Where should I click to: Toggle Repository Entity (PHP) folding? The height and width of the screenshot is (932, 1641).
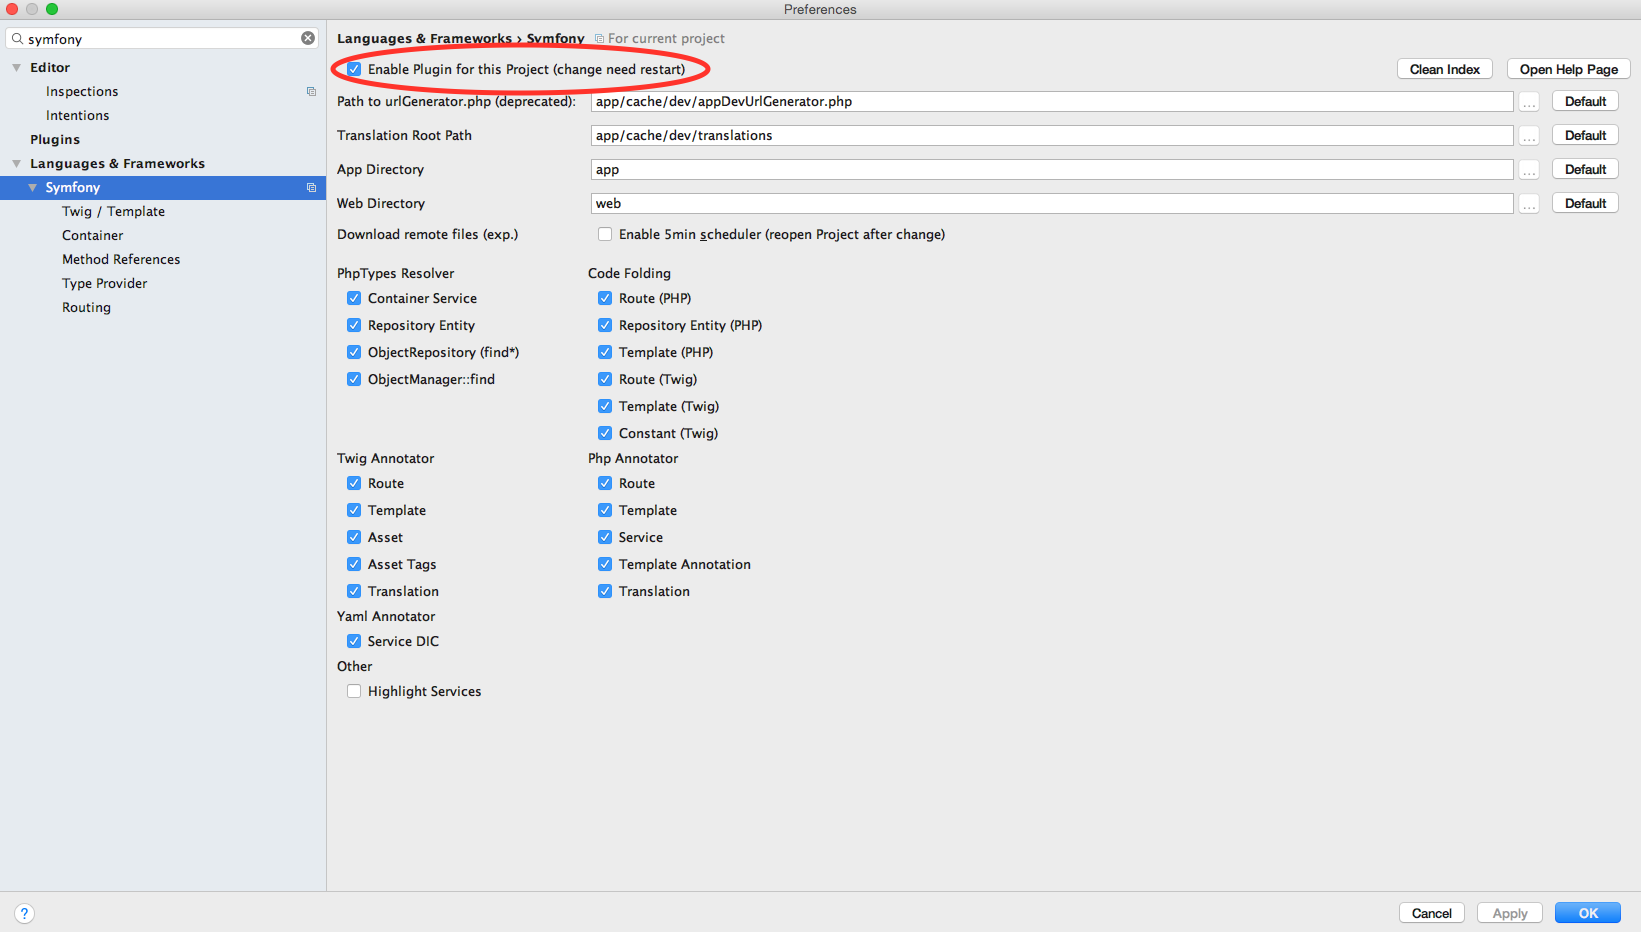point(605,325)
